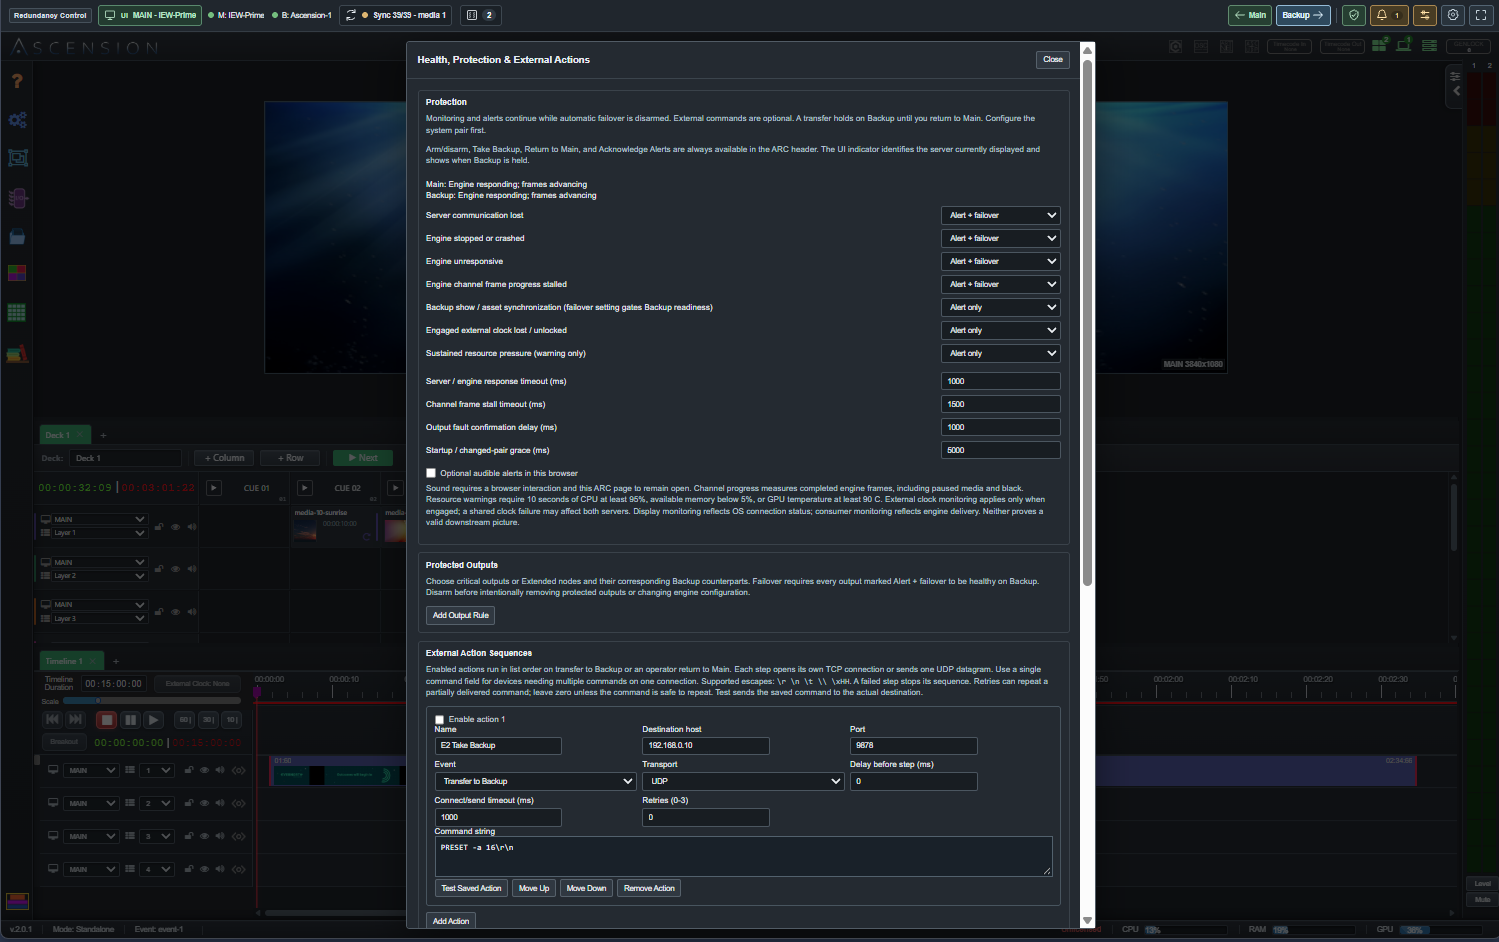Click the shield protection status icon
Image resolution: width=1499 pixels, height=942 pixels.
[1353, 15]
